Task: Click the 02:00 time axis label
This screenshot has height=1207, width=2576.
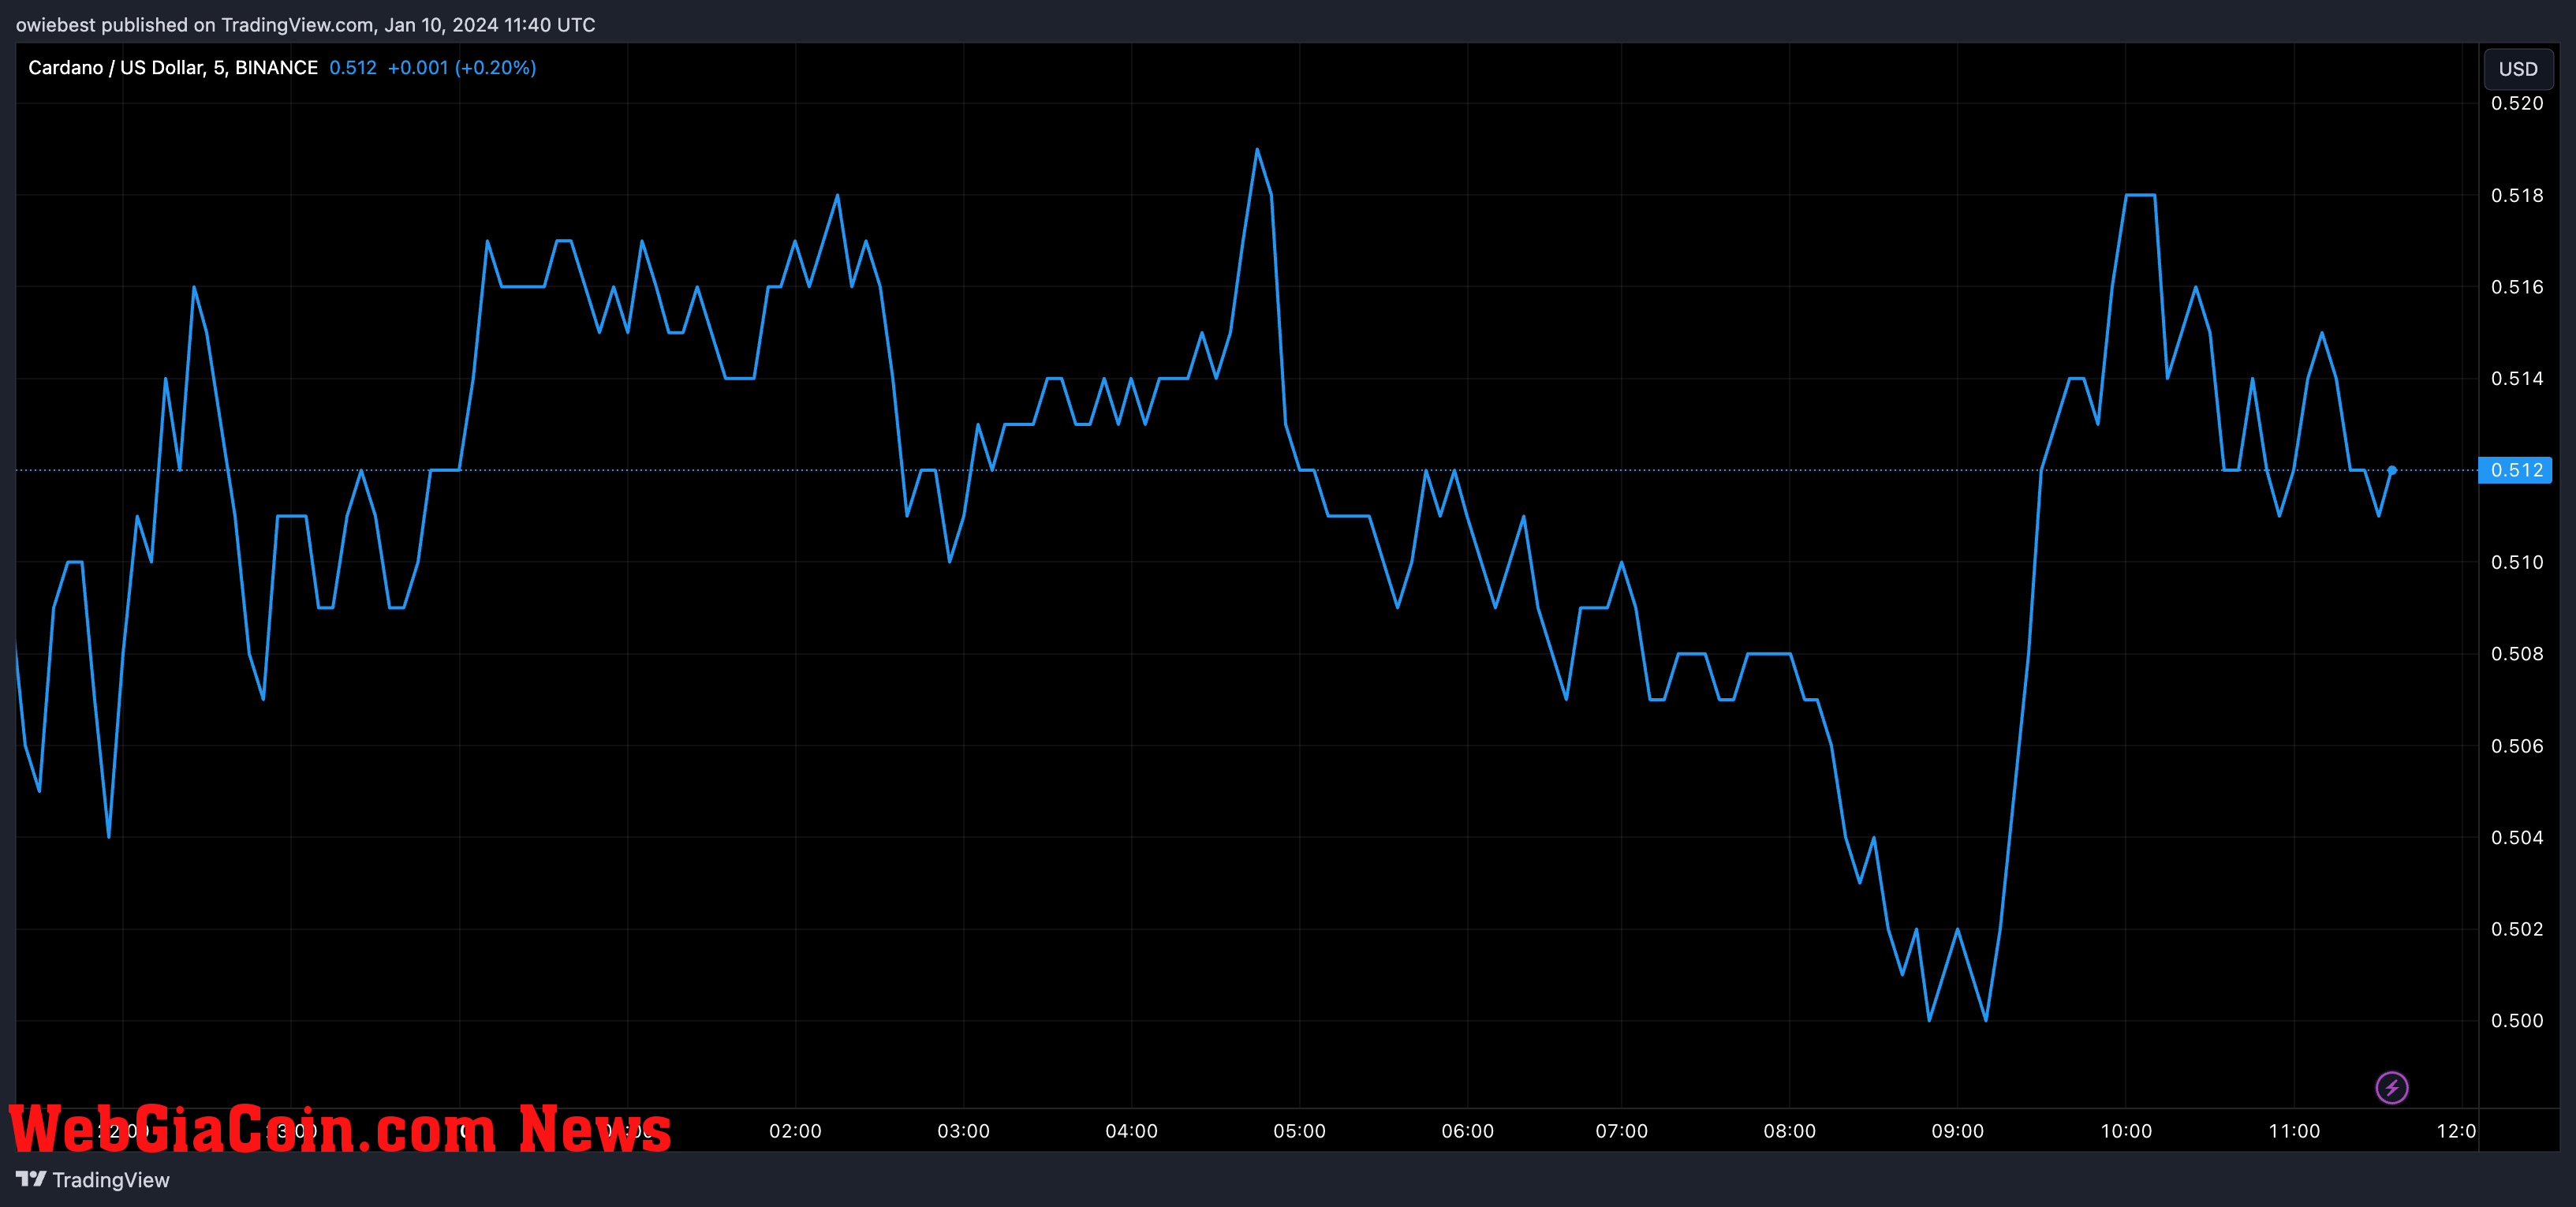Action: coord(795,1131)
